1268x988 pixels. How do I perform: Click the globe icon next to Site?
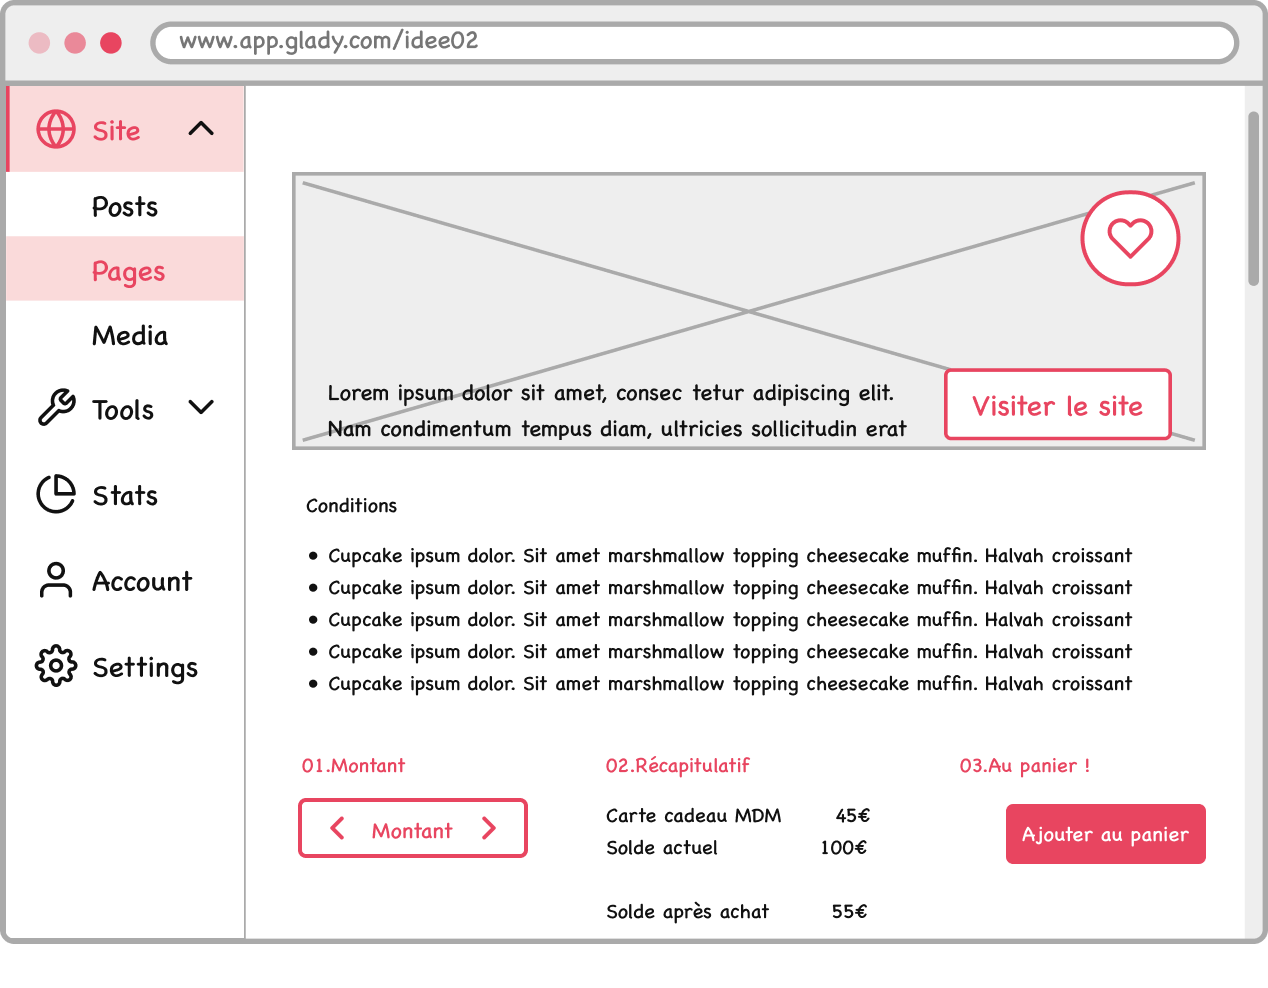coord(56,129)
